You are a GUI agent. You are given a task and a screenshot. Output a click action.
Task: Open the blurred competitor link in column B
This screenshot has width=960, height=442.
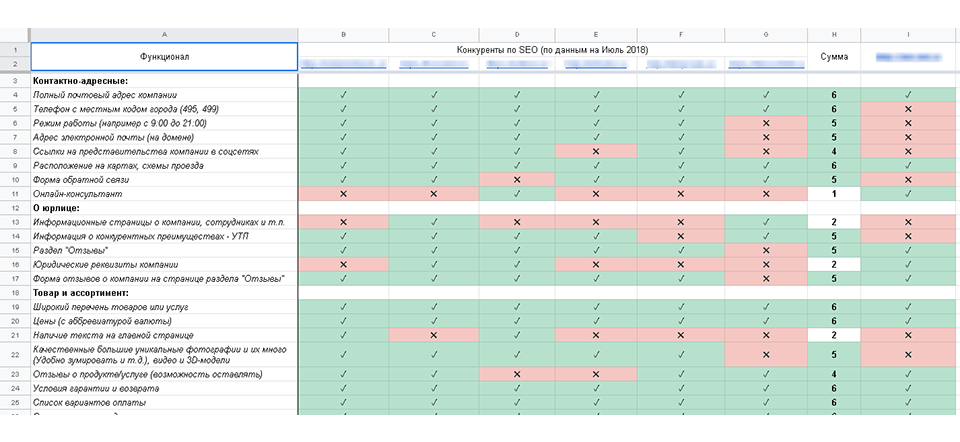344,65
